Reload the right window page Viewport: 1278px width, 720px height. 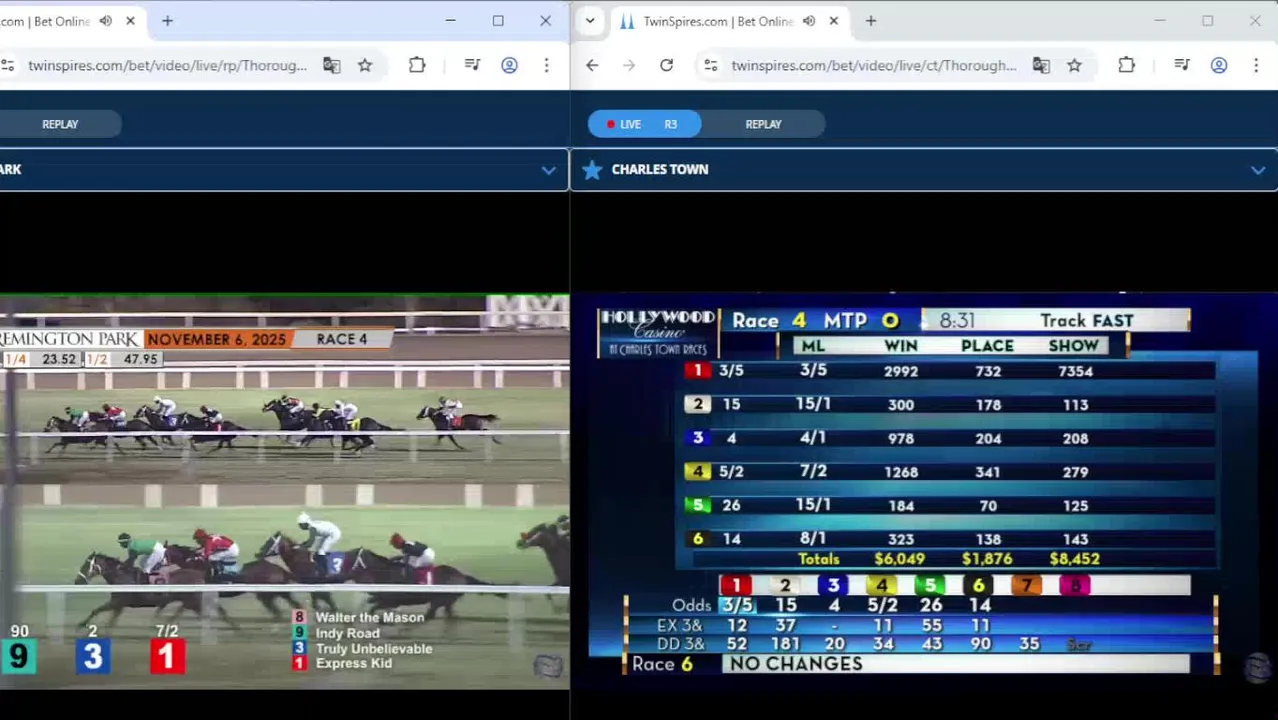click(x=666, y=65)
